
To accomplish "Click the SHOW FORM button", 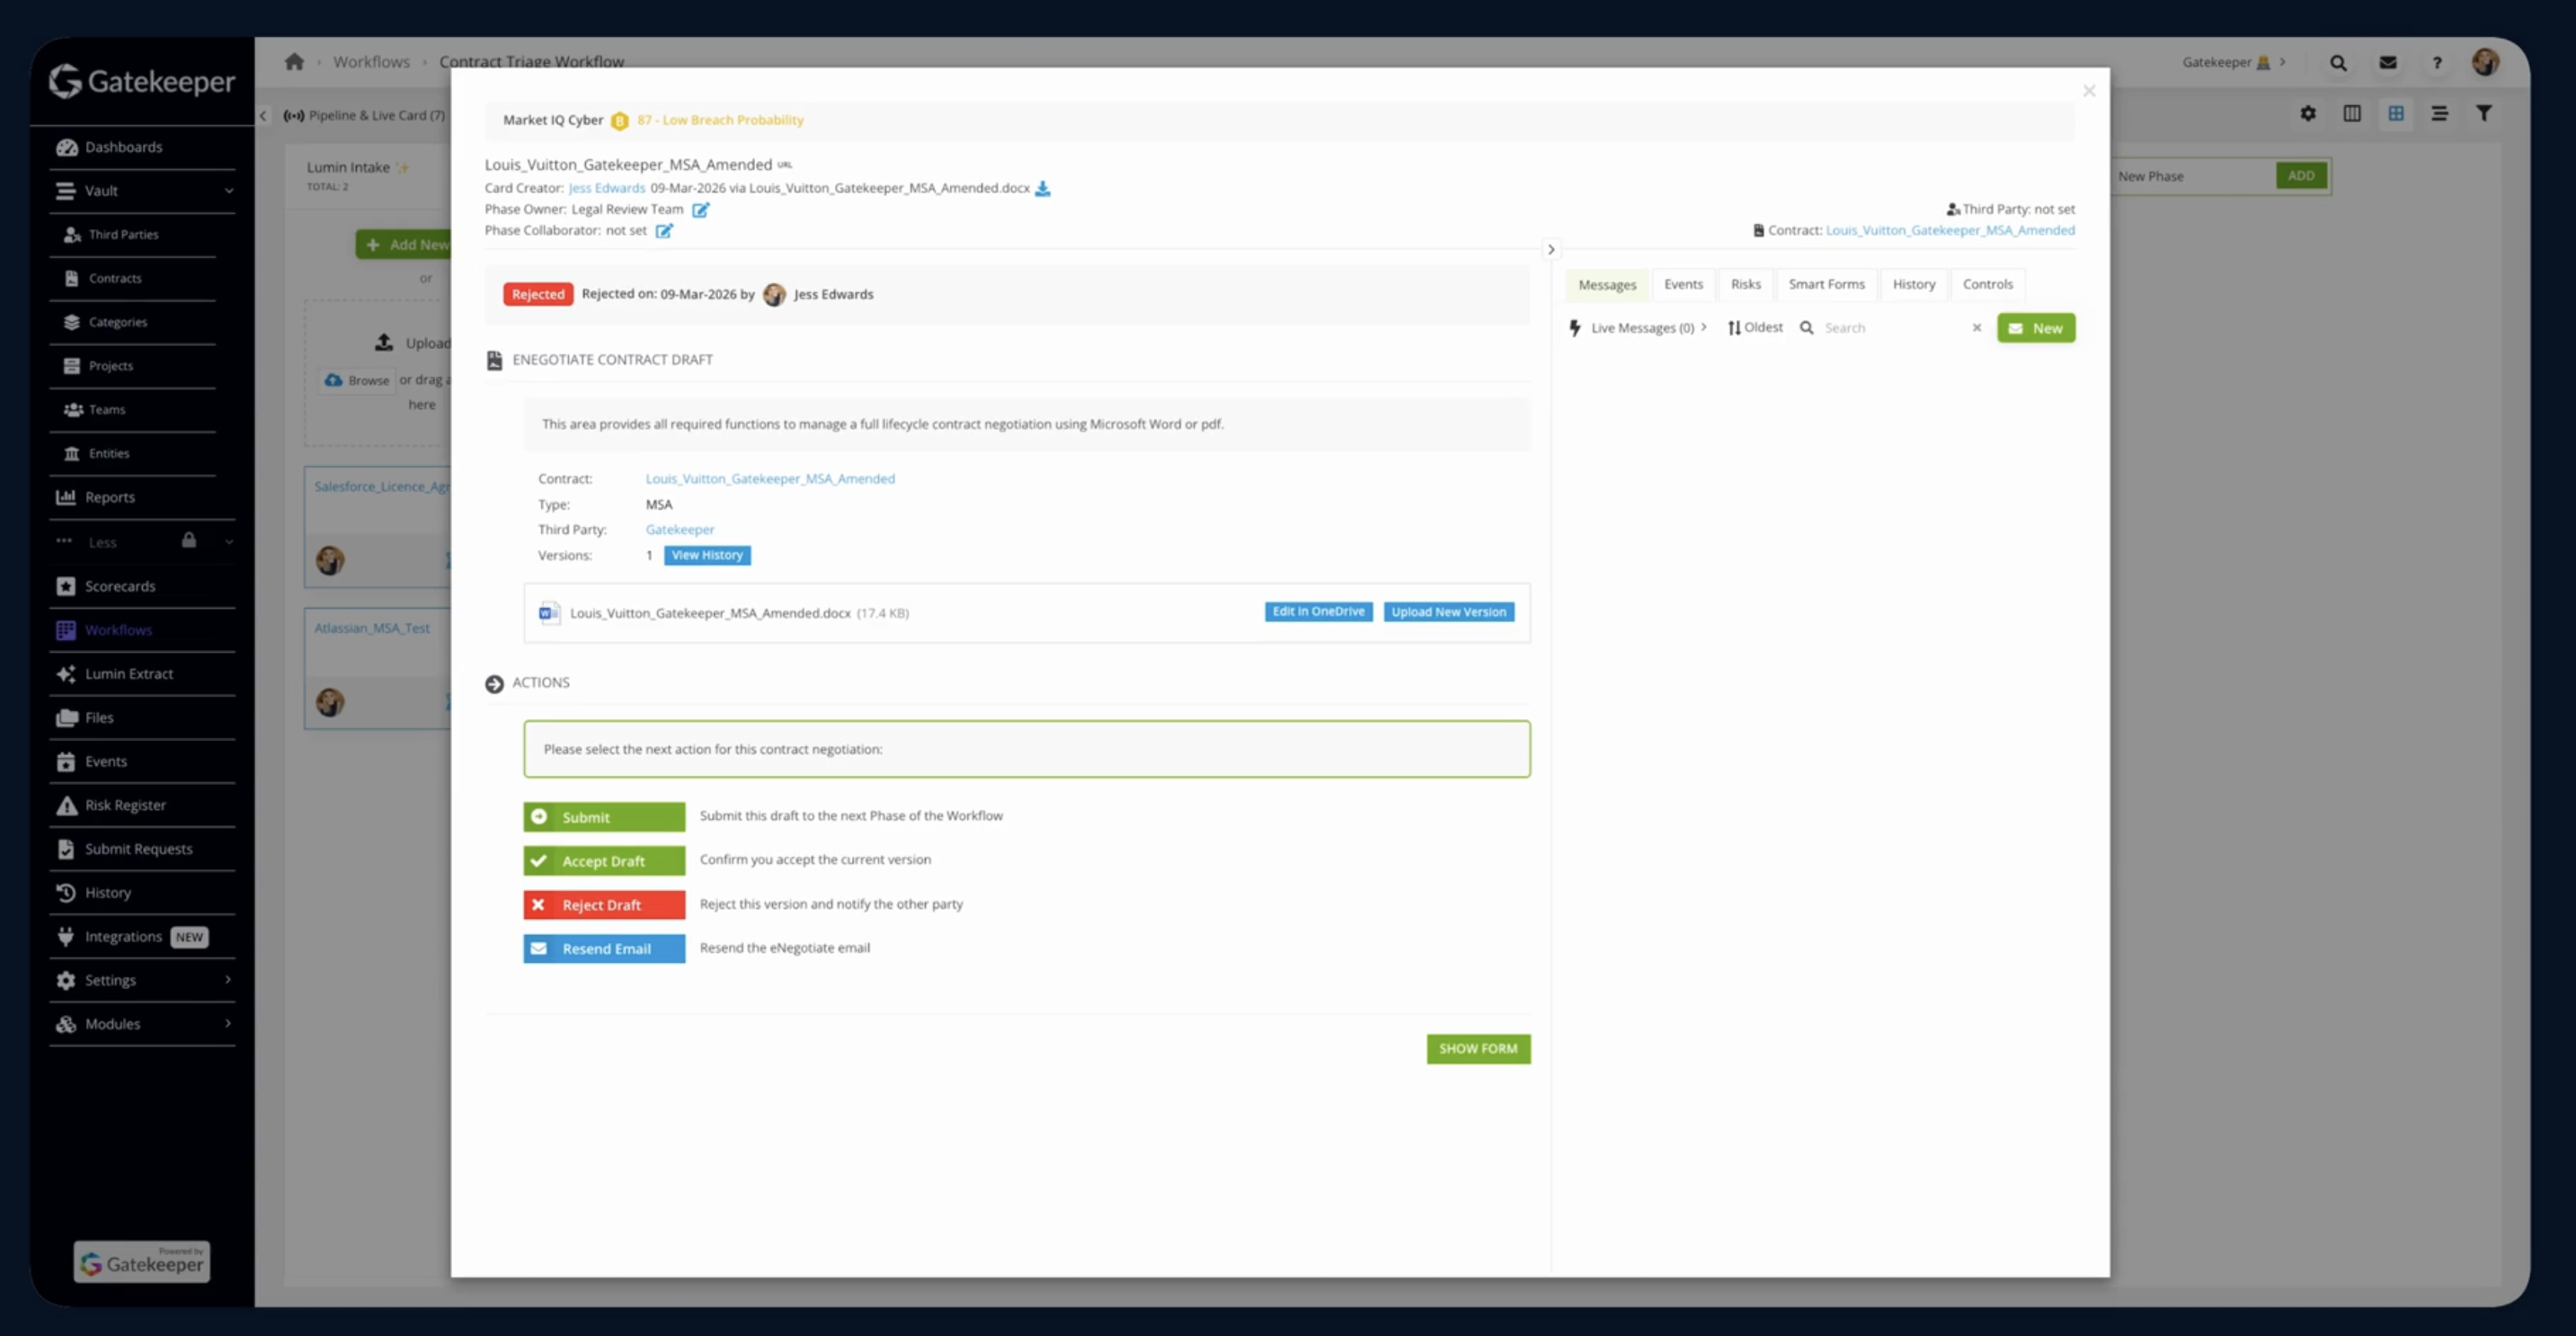I will pos(1478,1049).
